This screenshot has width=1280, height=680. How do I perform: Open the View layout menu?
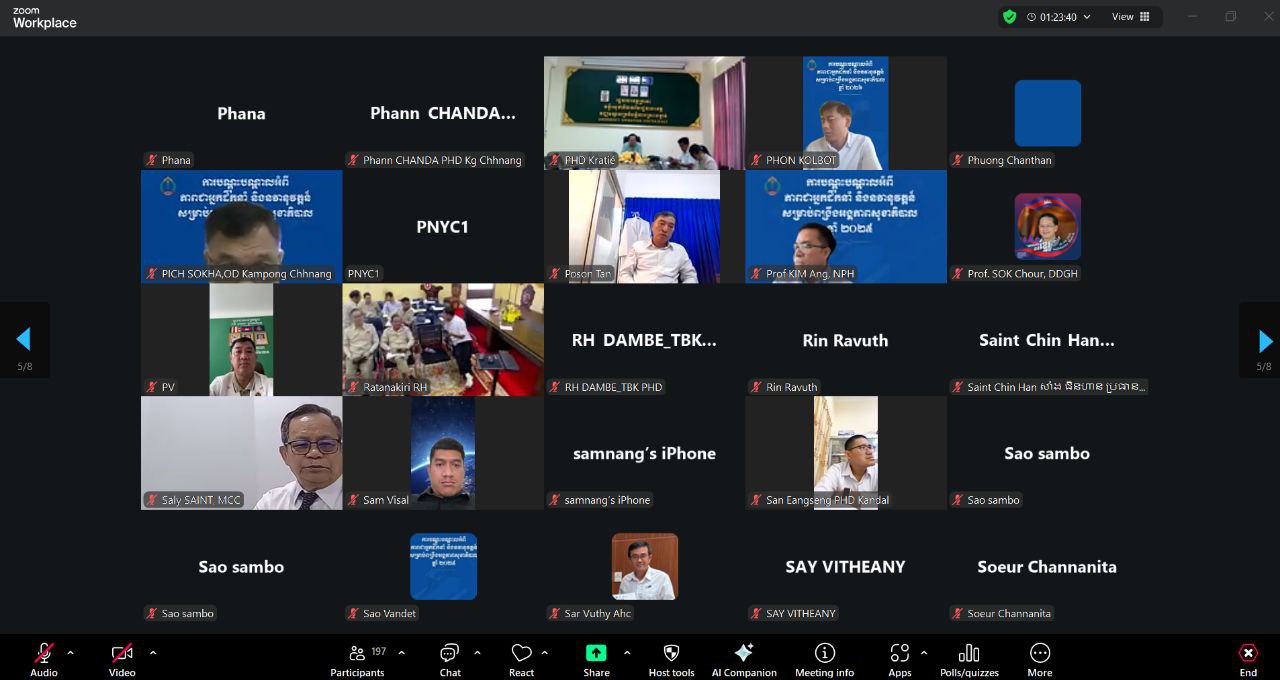point(1130,17)
